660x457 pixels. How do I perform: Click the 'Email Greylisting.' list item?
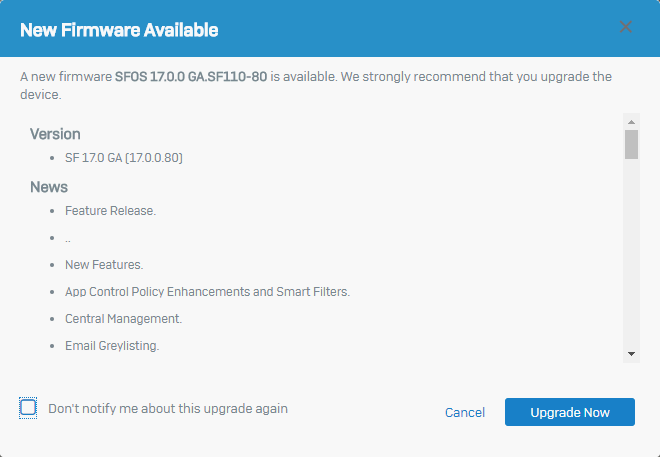(112, 345)
